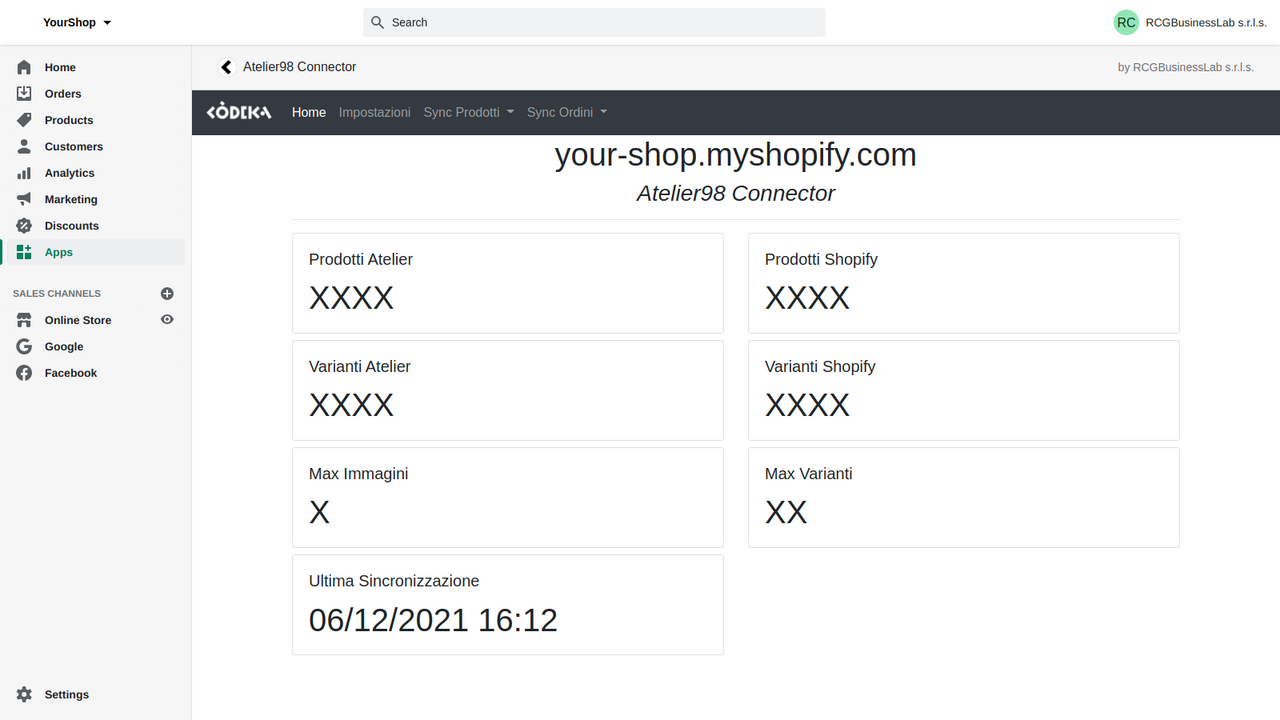Click the your-shop.myshopify.com heading
The width and height of the screenshot is (1280, 720).
(736, 155)
